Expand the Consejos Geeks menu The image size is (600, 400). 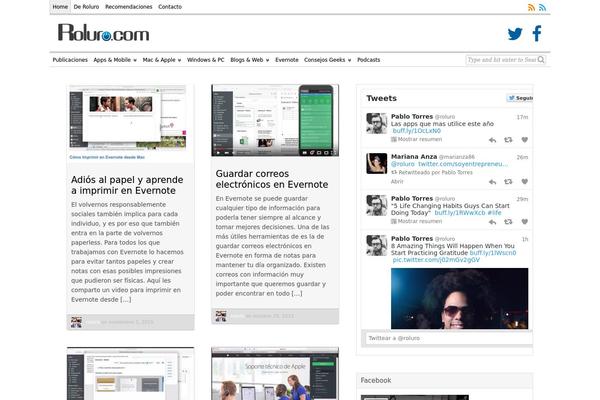point(328,60)
